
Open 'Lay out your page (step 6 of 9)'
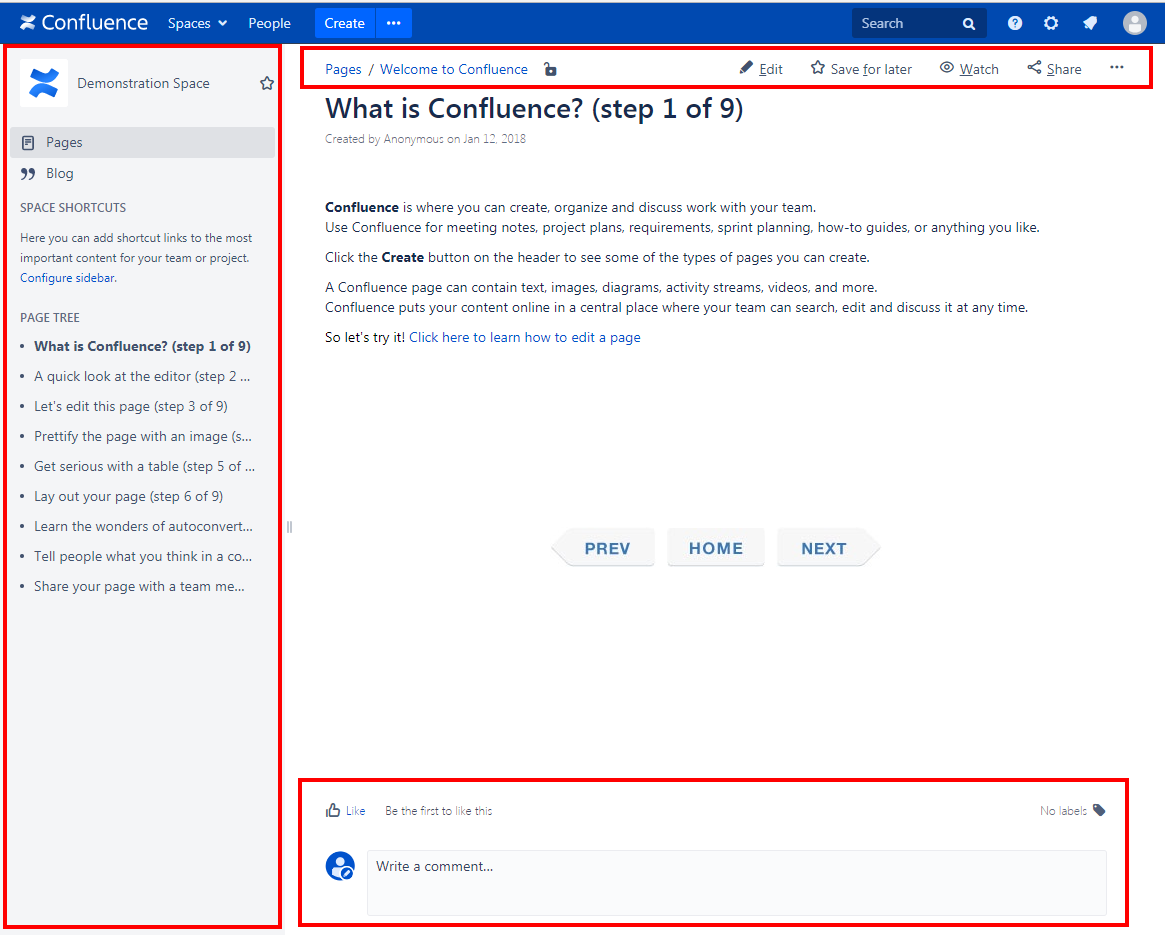click(x=129, y=496)
